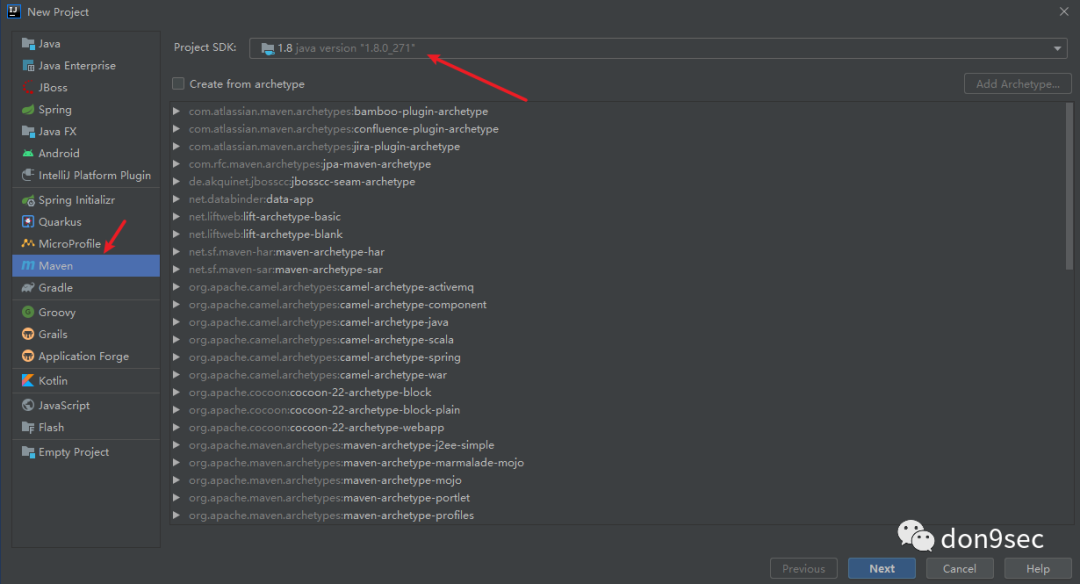1080x584 pixels.
Task: Click the Spring leaf icon
Action: coord(28,110)
